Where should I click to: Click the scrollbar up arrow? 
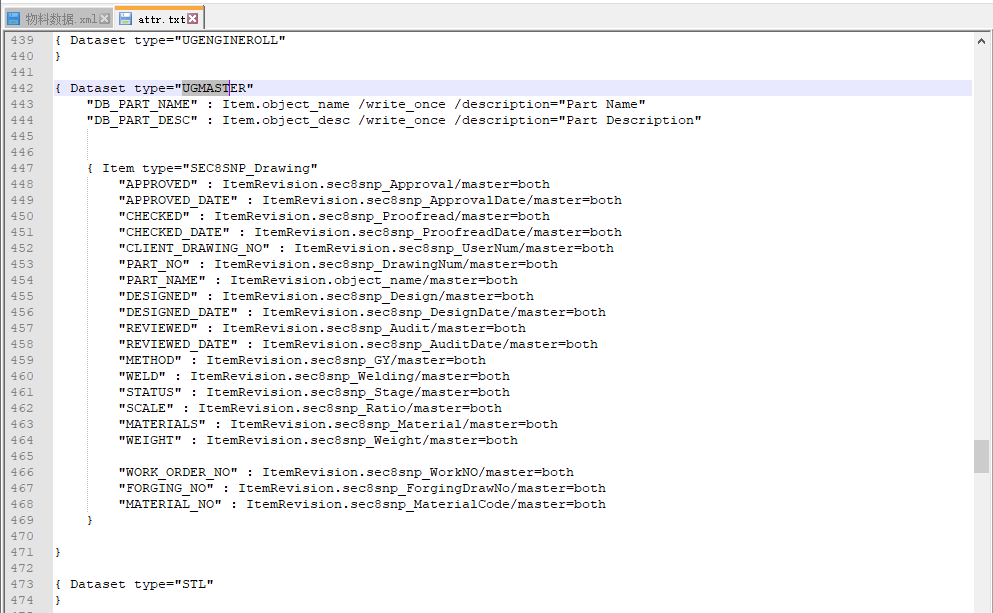981,41
